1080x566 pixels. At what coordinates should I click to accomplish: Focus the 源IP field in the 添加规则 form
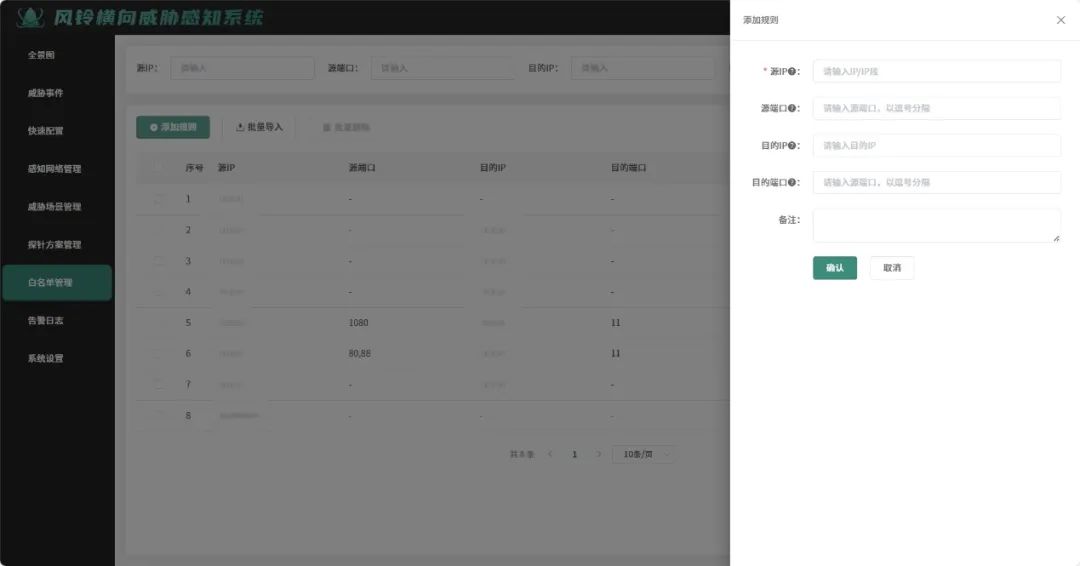click(x=937, y=72)
